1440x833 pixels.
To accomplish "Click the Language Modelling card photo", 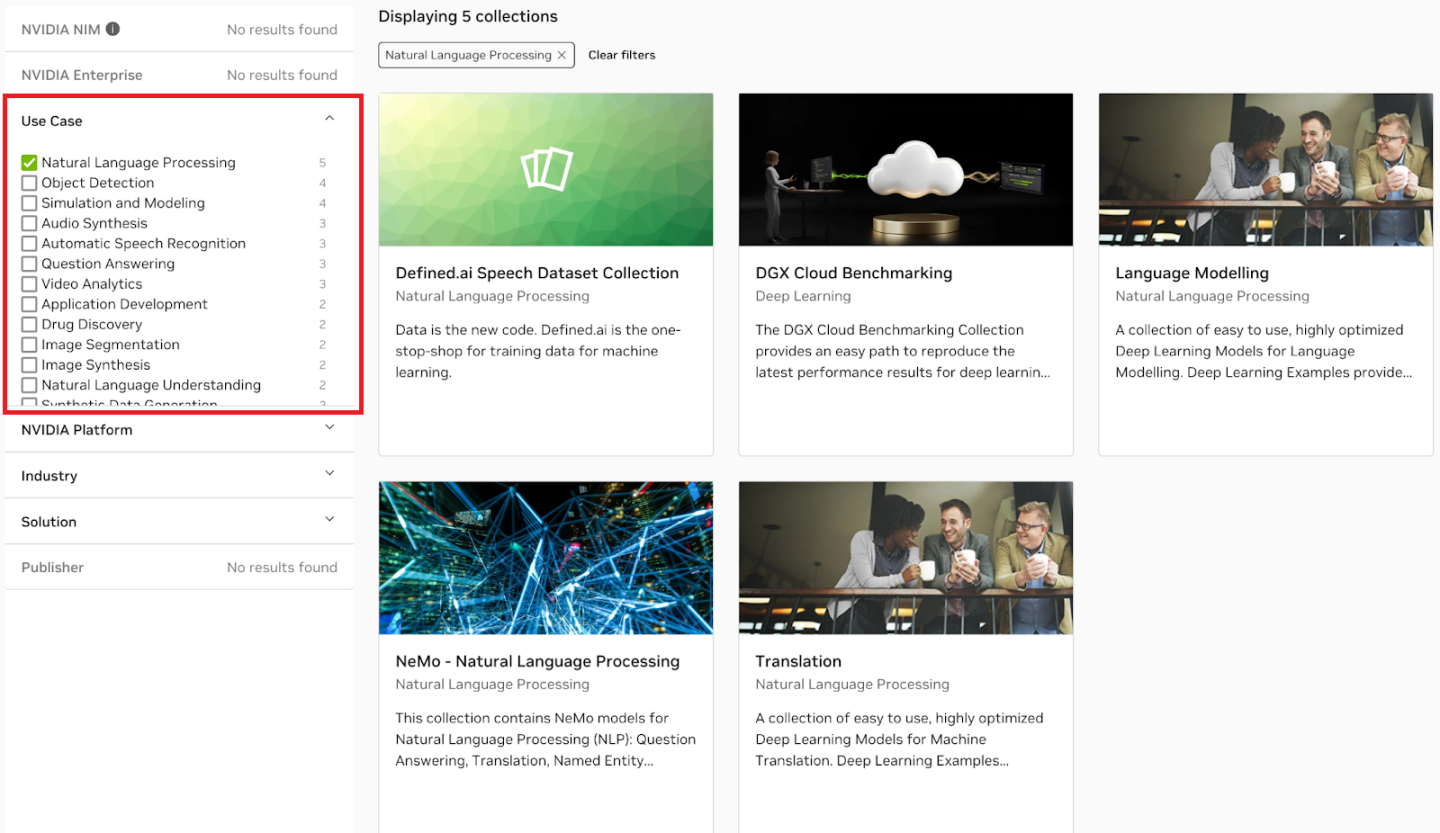I will click(x=1266, y=170).
